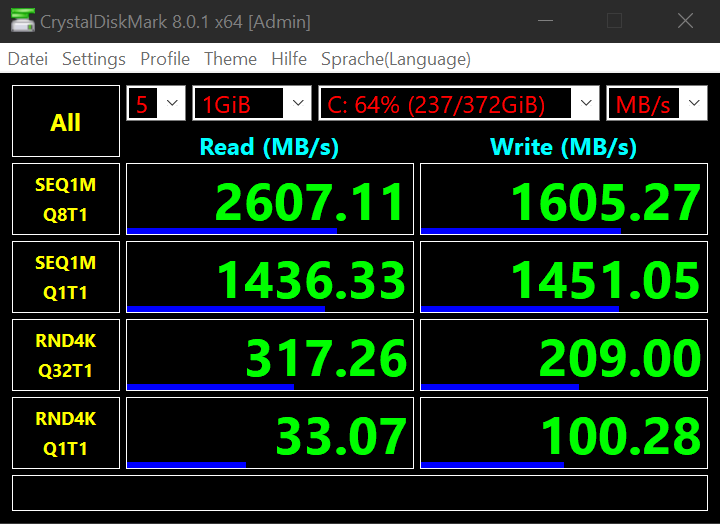Start the RND4K Q1T1 test
This screenshot has width=720, height=524.
tap(66, 433)
